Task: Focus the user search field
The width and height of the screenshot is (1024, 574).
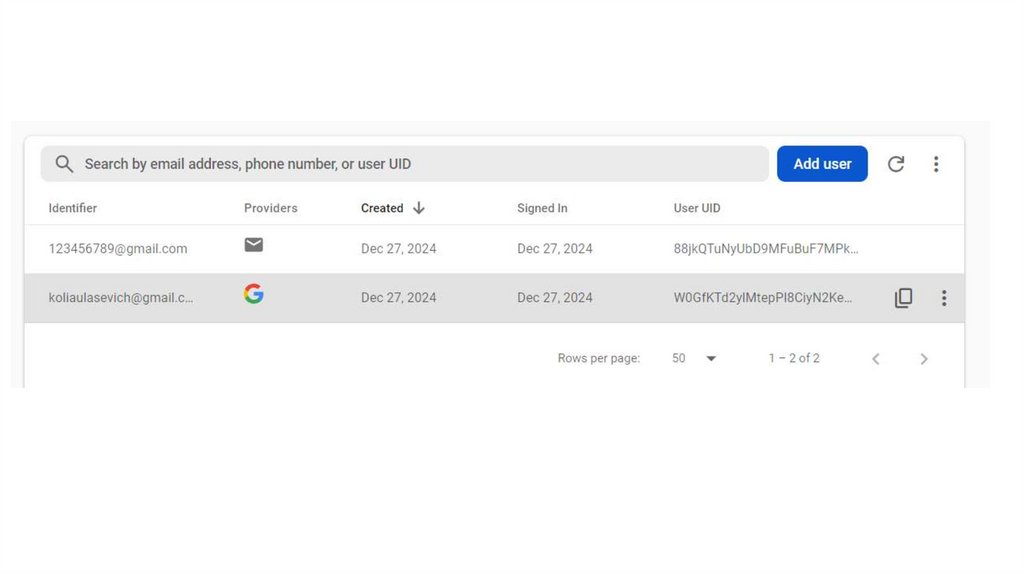Action: click(x=420, y=164)
